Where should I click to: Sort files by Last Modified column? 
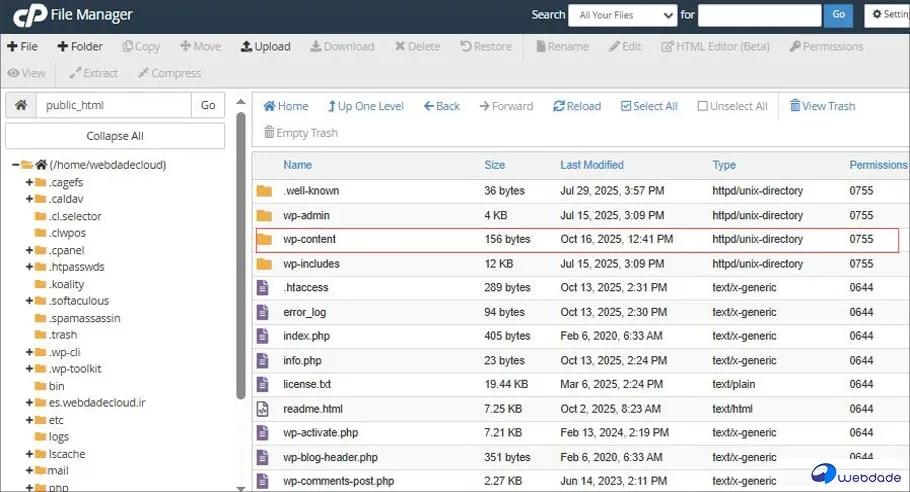(x=591, y=165)
